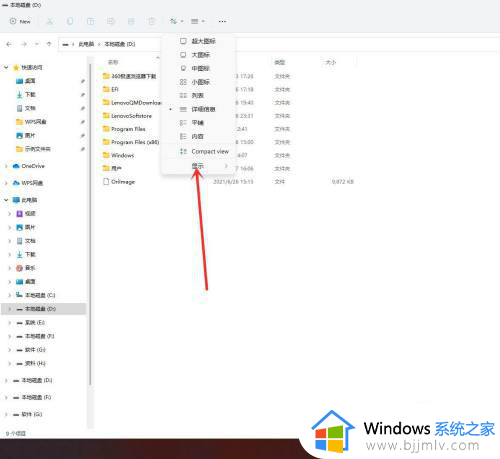Expand the OneDrive tree node
The image size is (500, 459).
click(6, 166)
